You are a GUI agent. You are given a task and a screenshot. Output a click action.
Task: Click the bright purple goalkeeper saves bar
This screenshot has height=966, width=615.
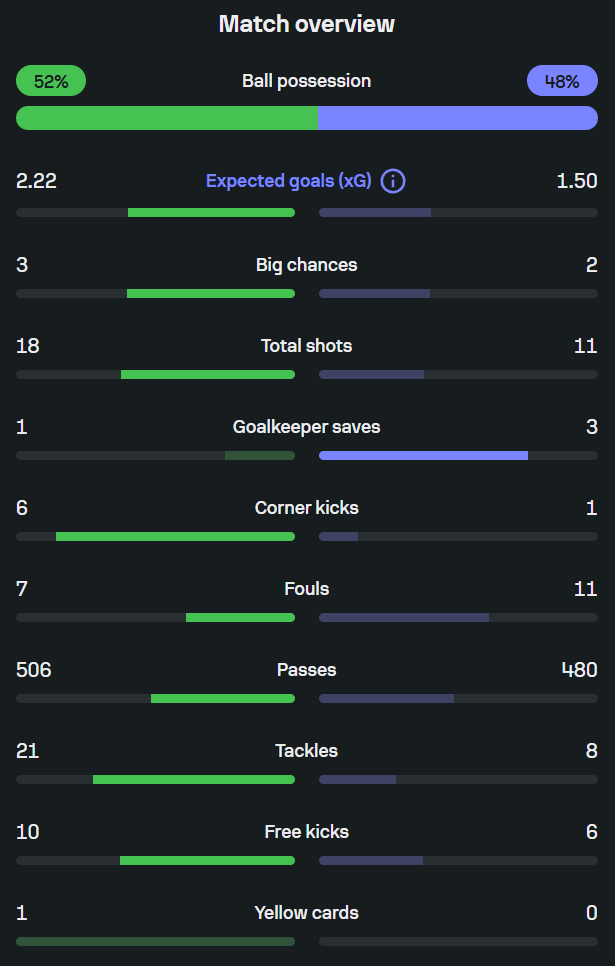tap(423, 455)
